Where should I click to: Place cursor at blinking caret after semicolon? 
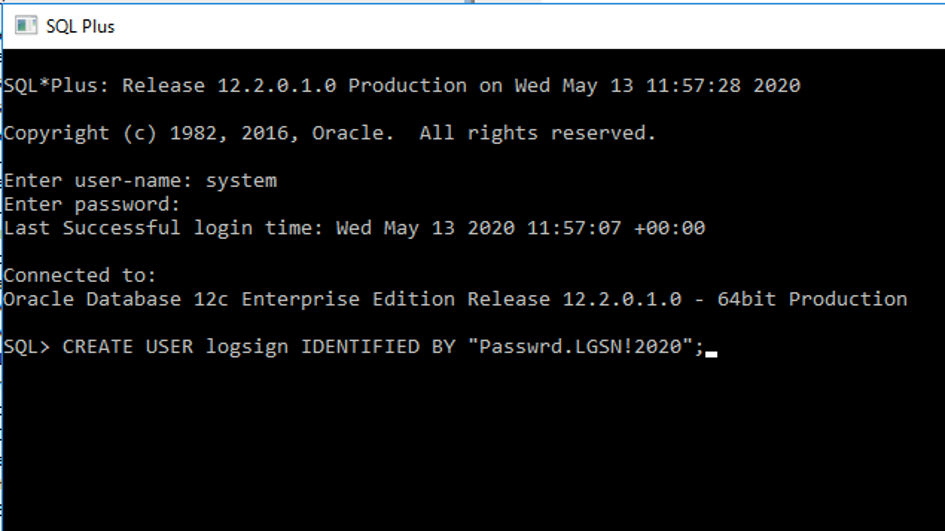[x=711, y=354]
